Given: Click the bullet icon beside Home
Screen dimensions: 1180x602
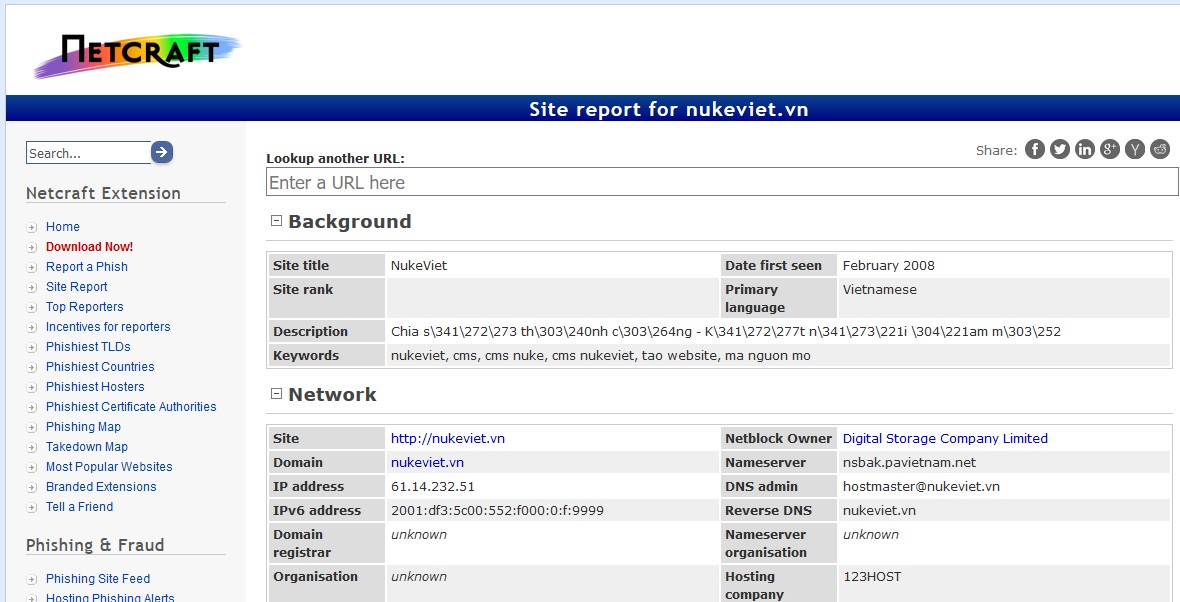Looking at the screenshot, I should 32,227.
